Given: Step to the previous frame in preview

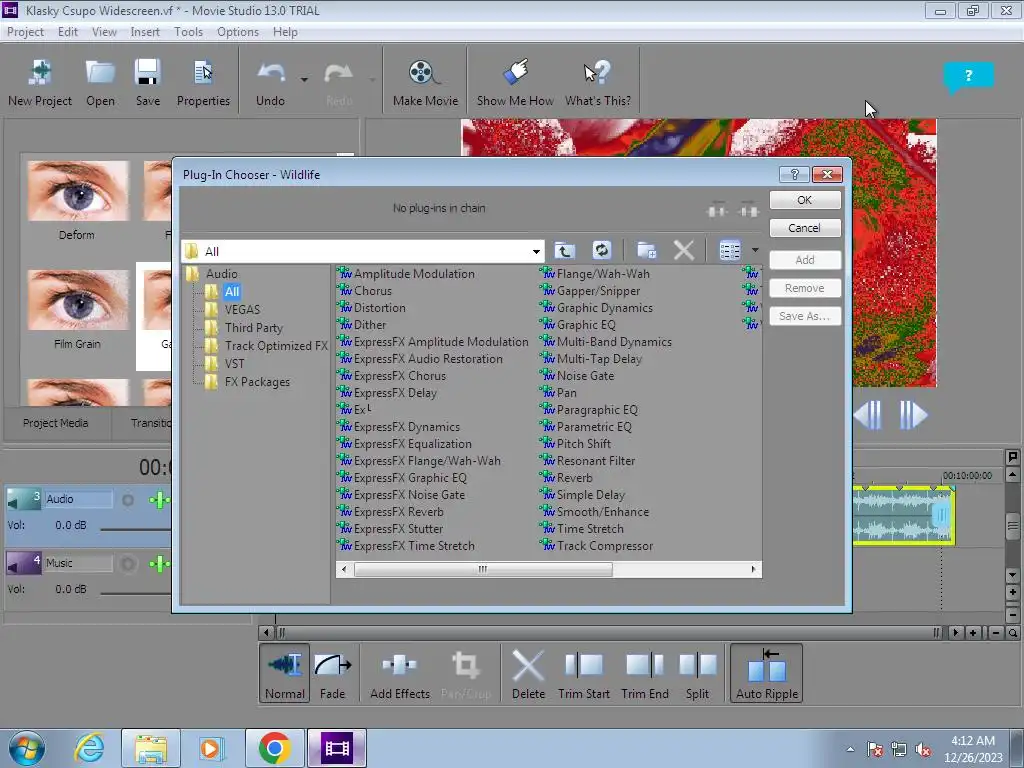Looking at the screenshot, I should (869, 415).
